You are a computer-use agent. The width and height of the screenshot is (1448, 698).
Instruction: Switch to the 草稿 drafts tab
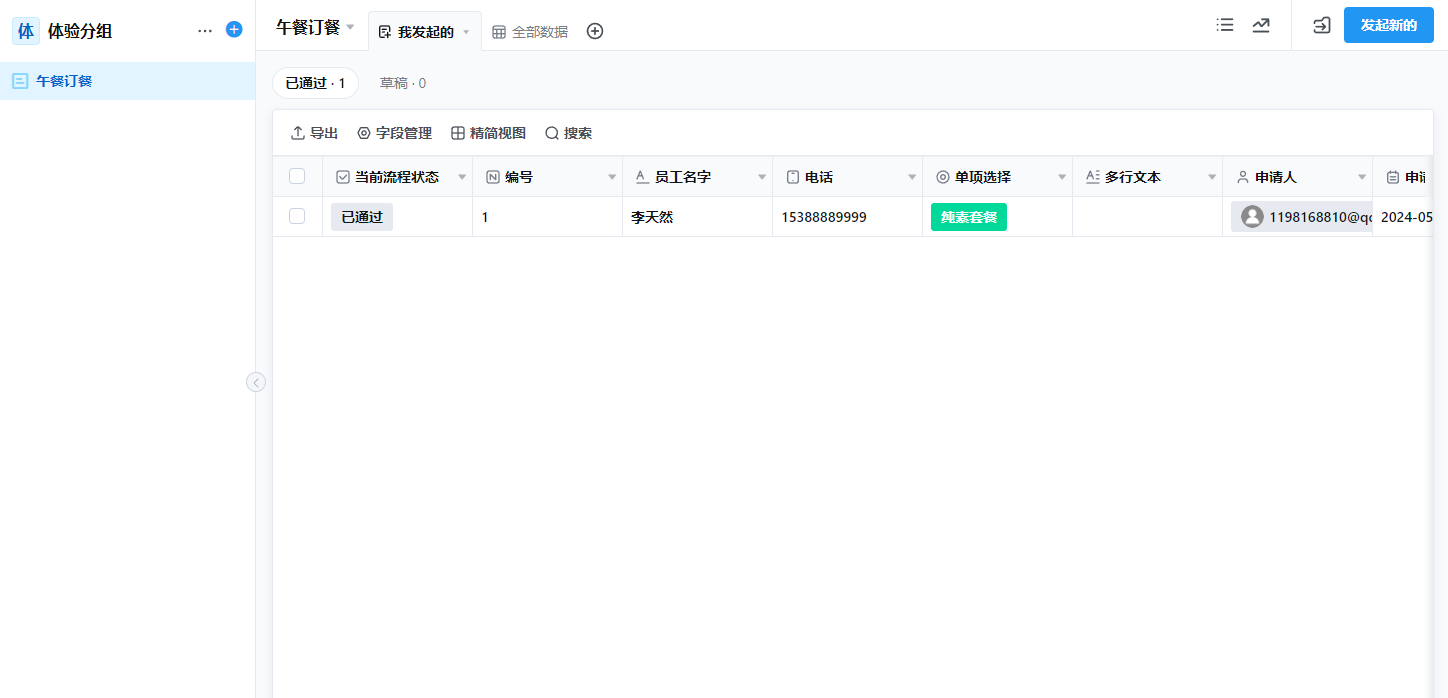(402, 83)
